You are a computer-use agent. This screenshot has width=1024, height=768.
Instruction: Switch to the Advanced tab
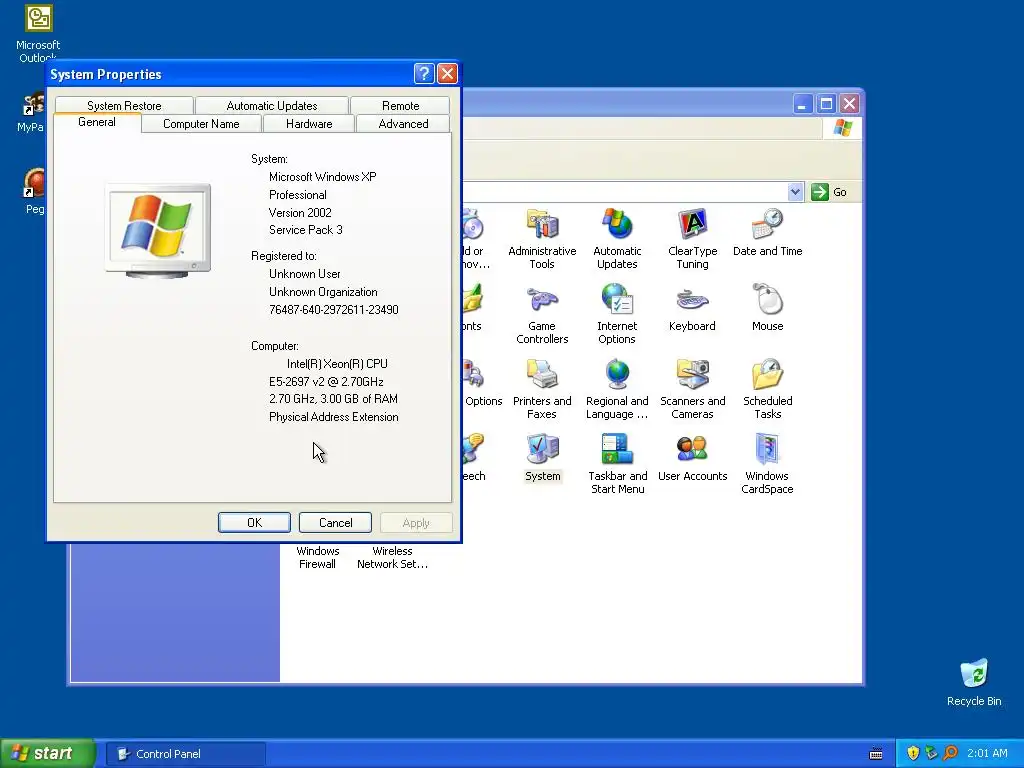tap(404, 123)
